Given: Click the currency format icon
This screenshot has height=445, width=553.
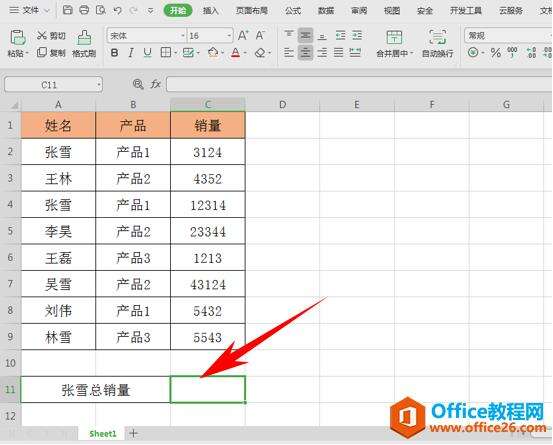Looking at the screenshot, I should pos(473,53).
